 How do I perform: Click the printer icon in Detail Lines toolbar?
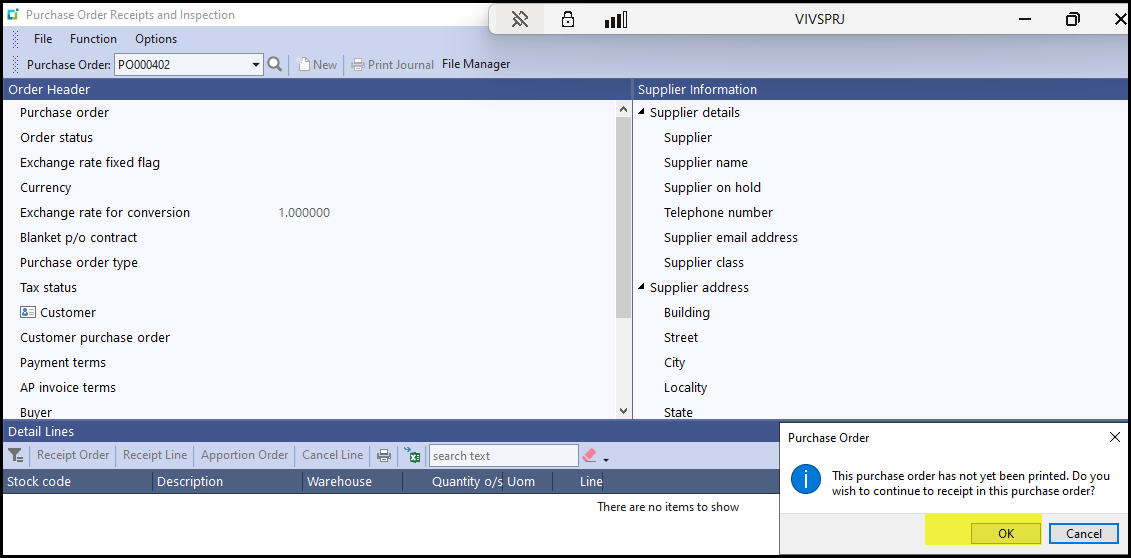(384, 455)
